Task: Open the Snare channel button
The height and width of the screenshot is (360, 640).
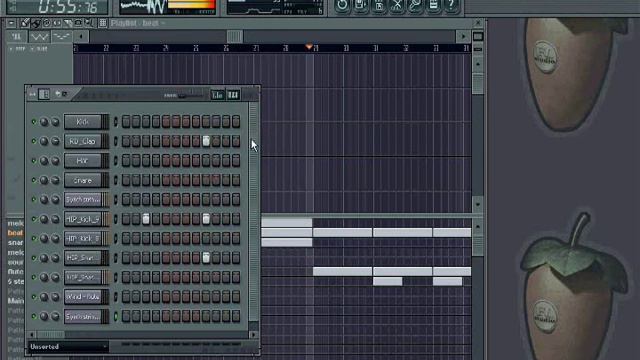Action: pyautogui.click(x=83, y=180)
